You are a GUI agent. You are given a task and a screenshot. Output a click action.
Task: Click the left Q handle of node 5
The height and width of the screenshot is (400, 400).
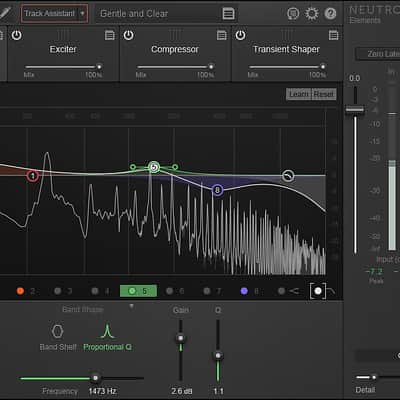coord(133,167)
